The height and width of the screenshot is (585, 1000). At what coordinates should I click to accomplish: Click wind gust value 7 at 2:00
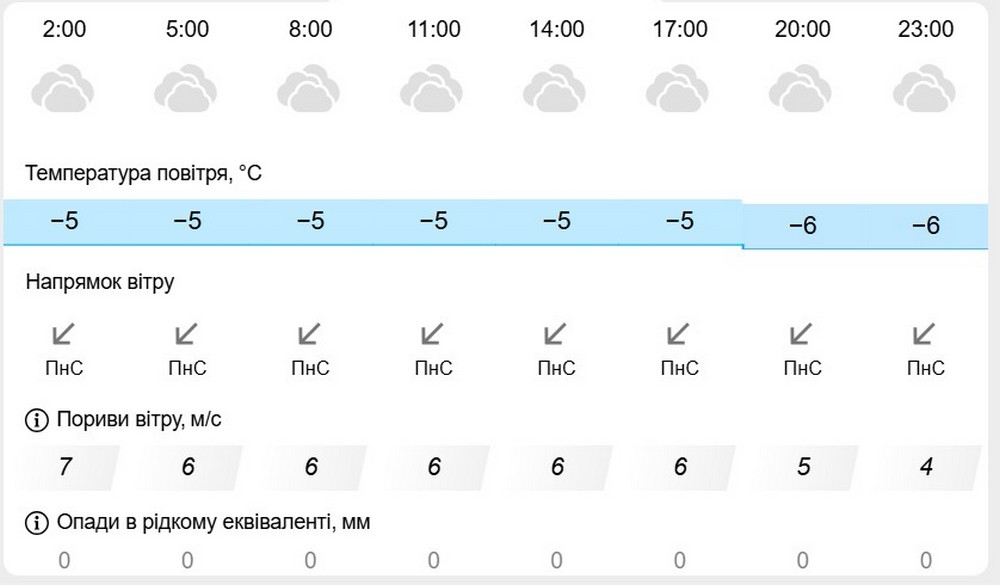66,467
